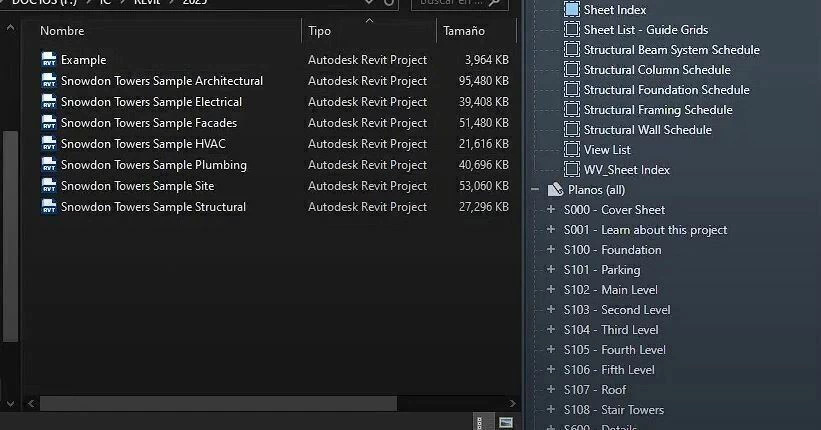Viewport: 821px width, 430px height.
Task: Click the schedule icon of Structural Wall Schedule
Action: click(572, 129)
